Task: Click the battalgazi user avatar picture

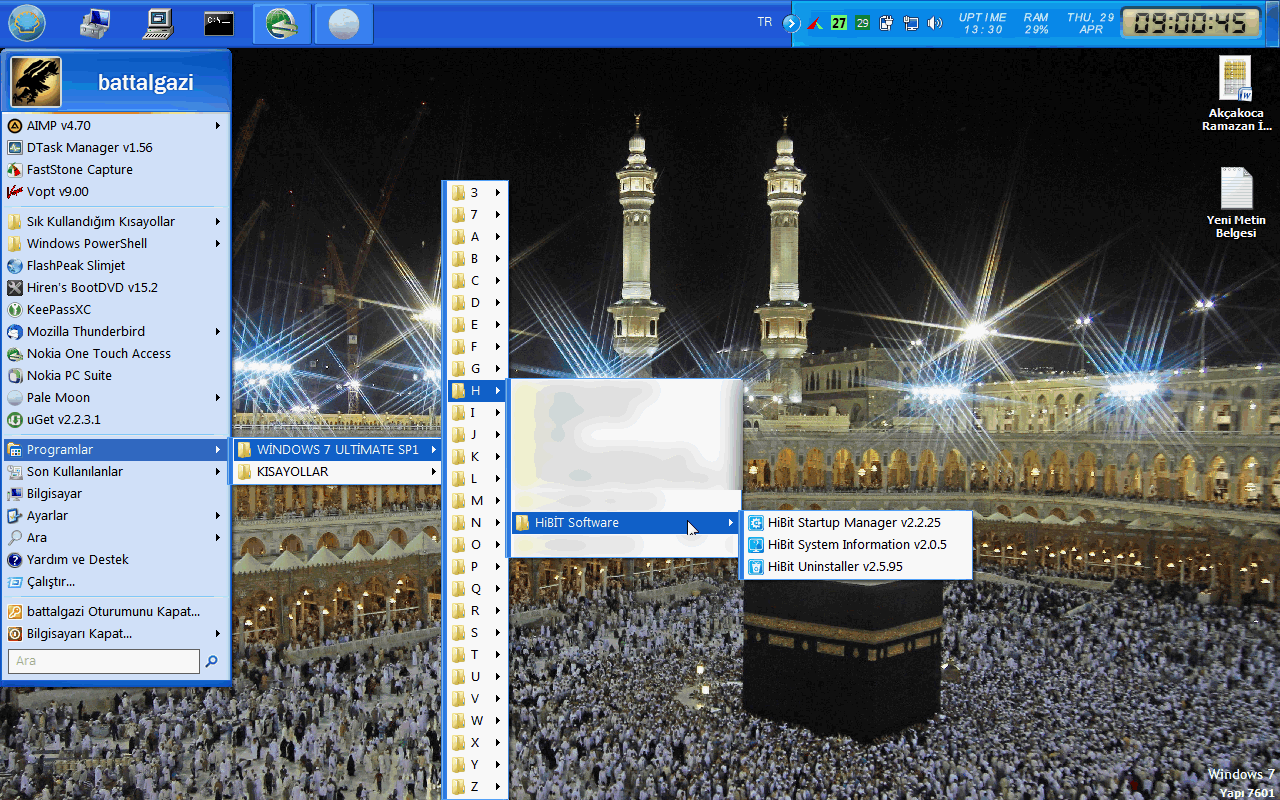Action: point(36,82)
